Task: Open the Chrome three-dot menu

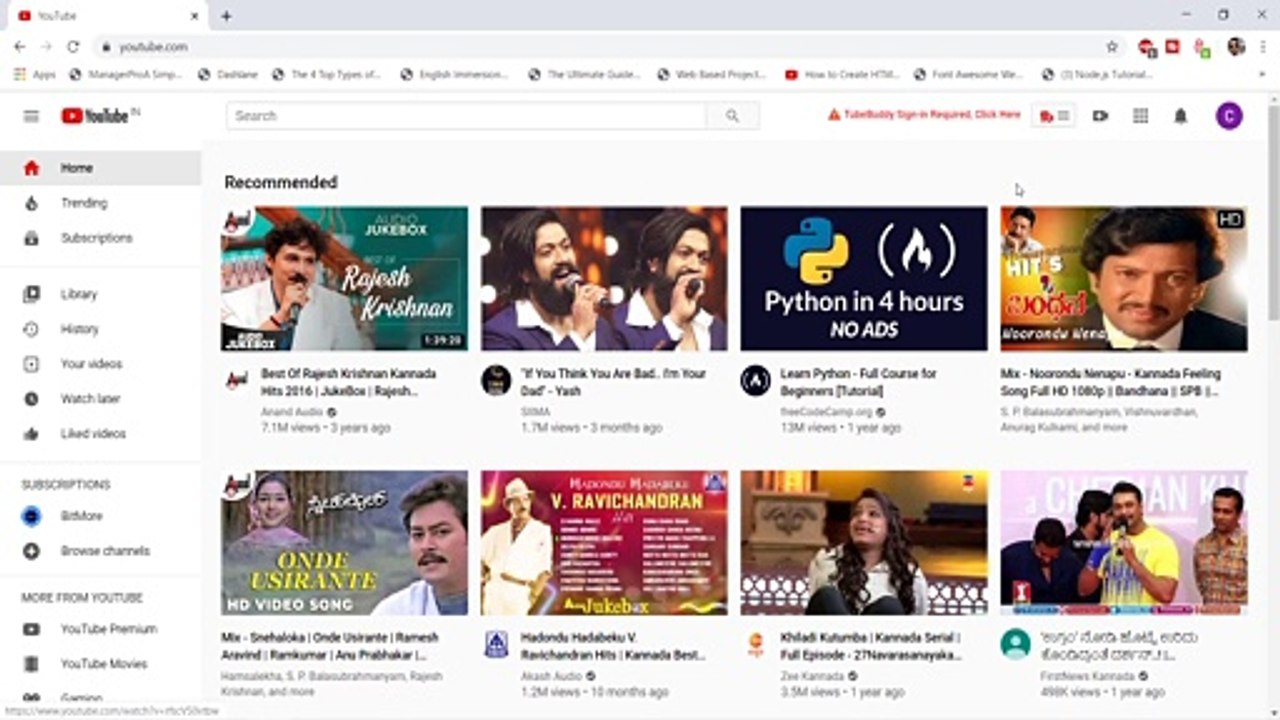Action: 1262,47
